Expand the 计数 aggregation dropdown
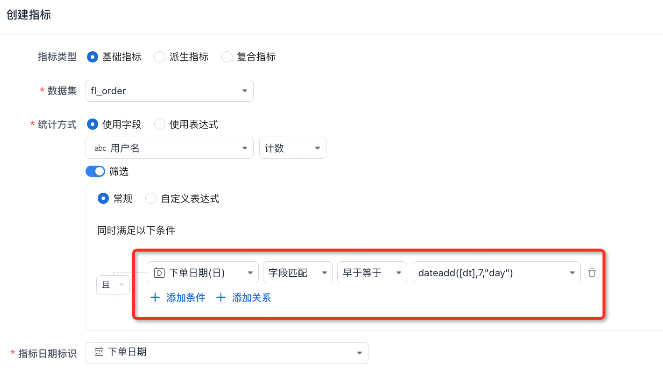663x379 pixels. (293, 148)
